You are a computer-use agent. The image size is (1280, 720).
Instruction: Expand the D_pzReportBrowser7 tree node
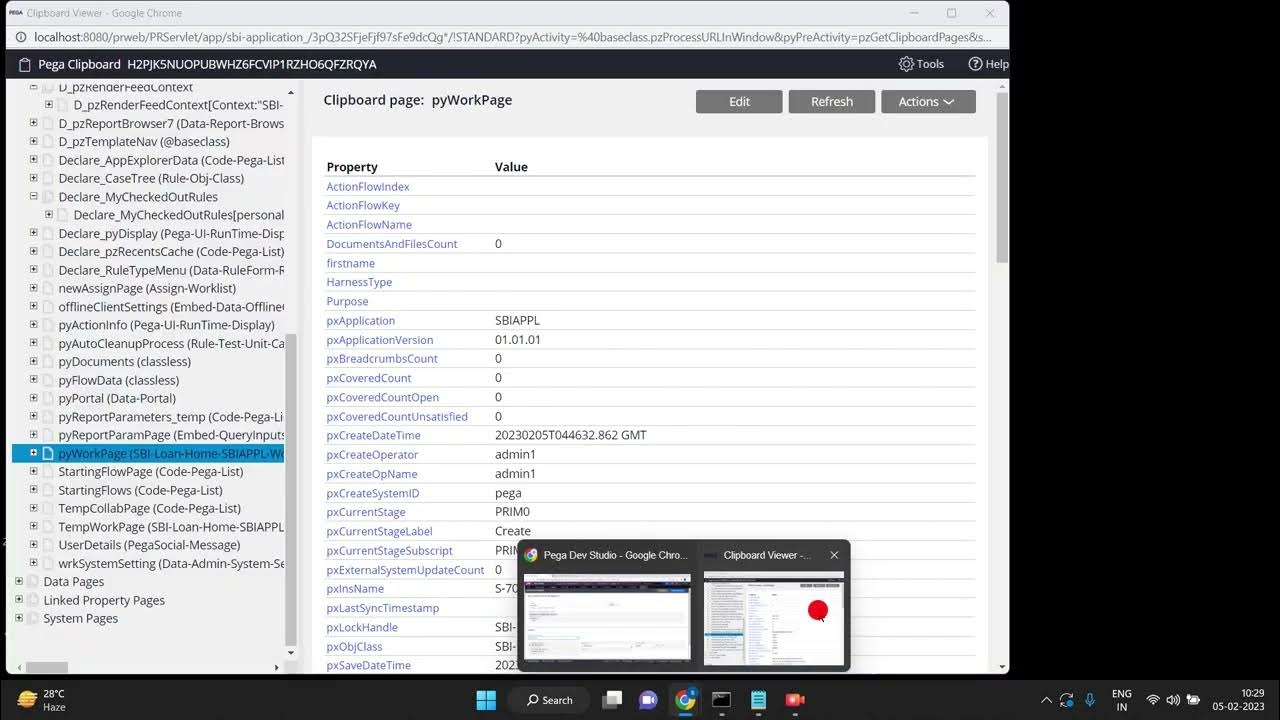[33, 123]
